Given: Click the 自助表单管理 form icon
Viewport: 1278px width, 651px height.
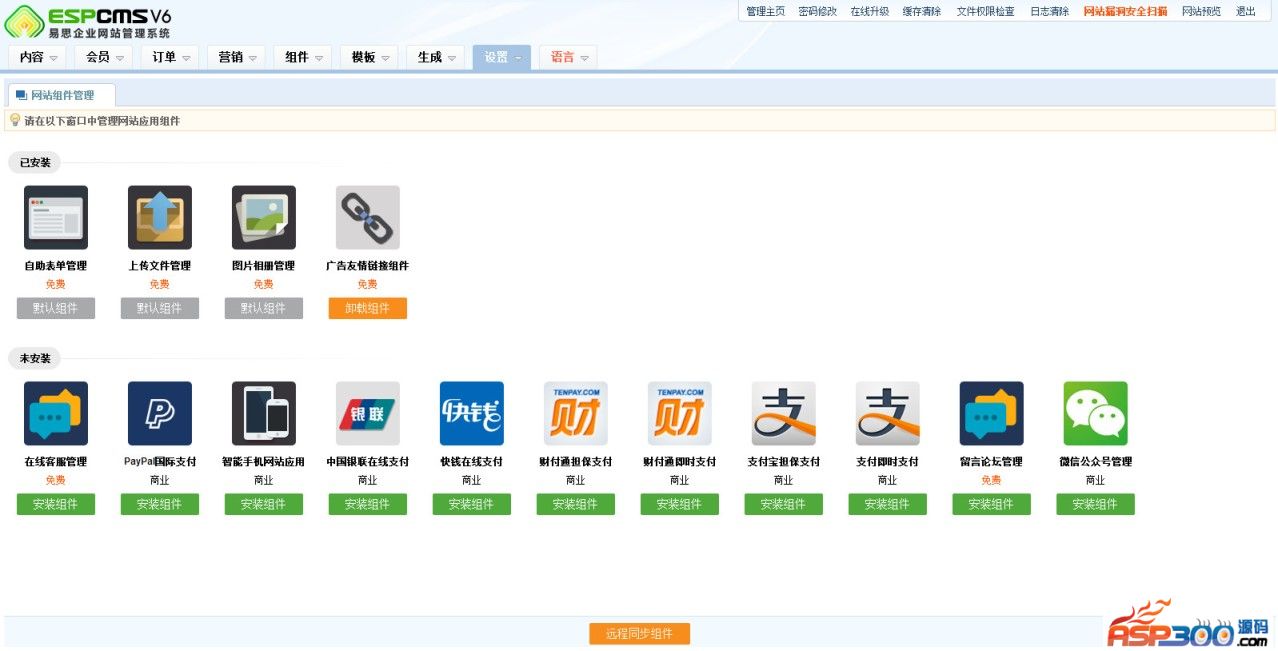Looking at the screenshot, I should tap(55, 217).
